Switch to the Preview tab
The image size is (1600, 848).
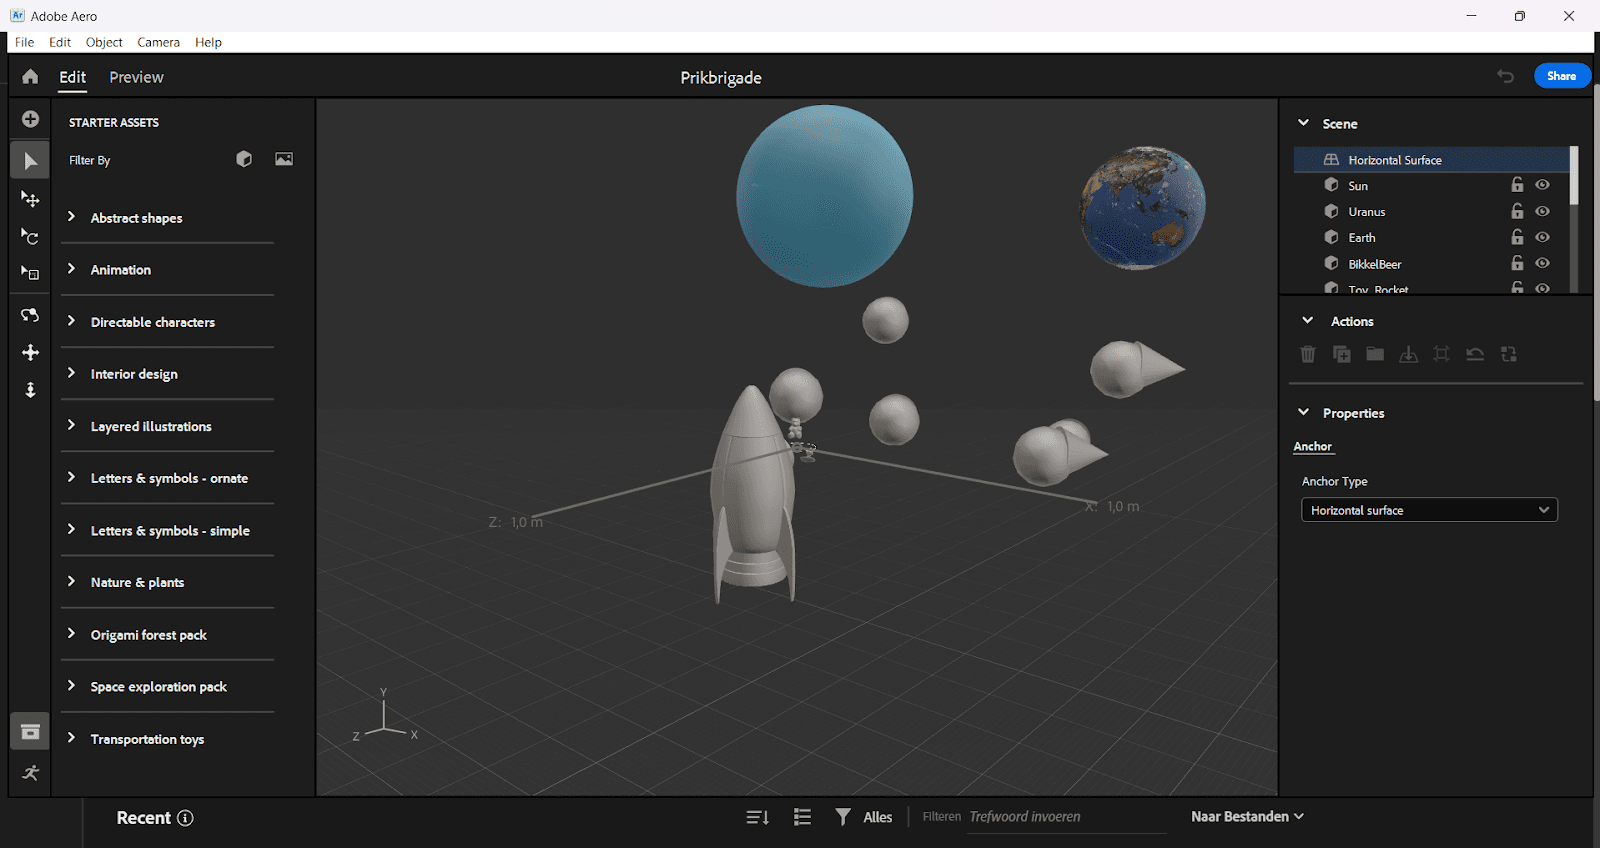pos(136,77)
